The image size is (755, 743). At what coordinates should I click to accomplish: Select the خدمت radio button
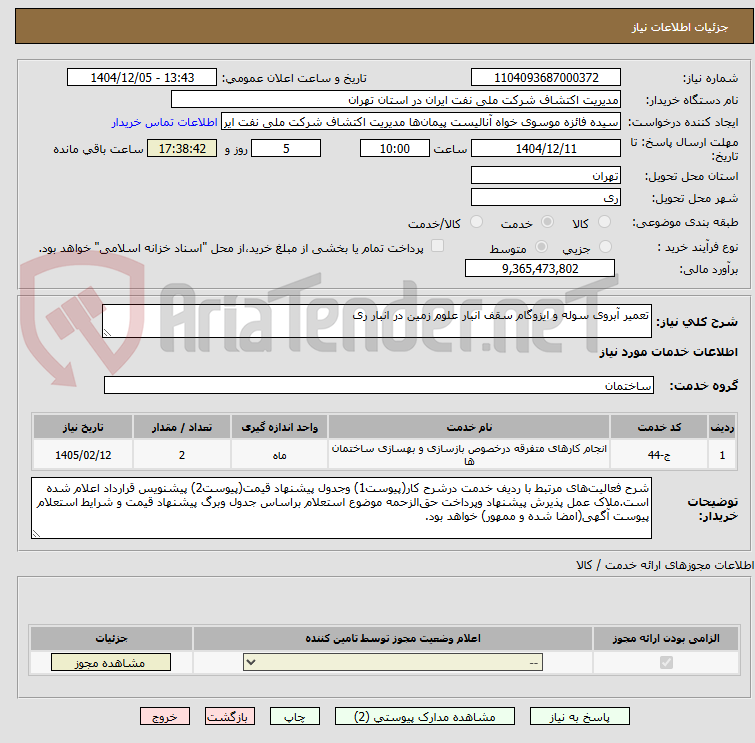[547, 222]
